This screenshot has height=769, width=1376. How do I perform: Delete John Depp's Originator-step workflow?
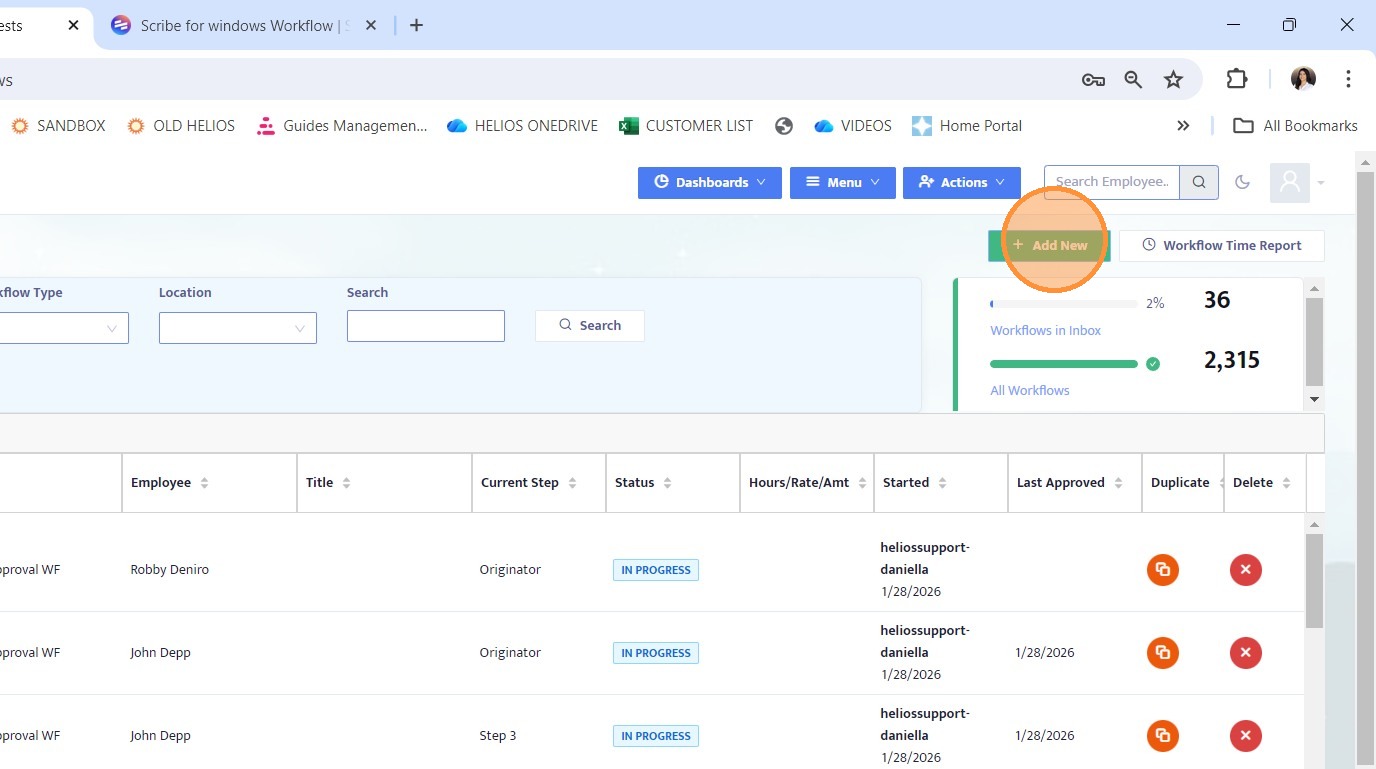[1245, 653]
